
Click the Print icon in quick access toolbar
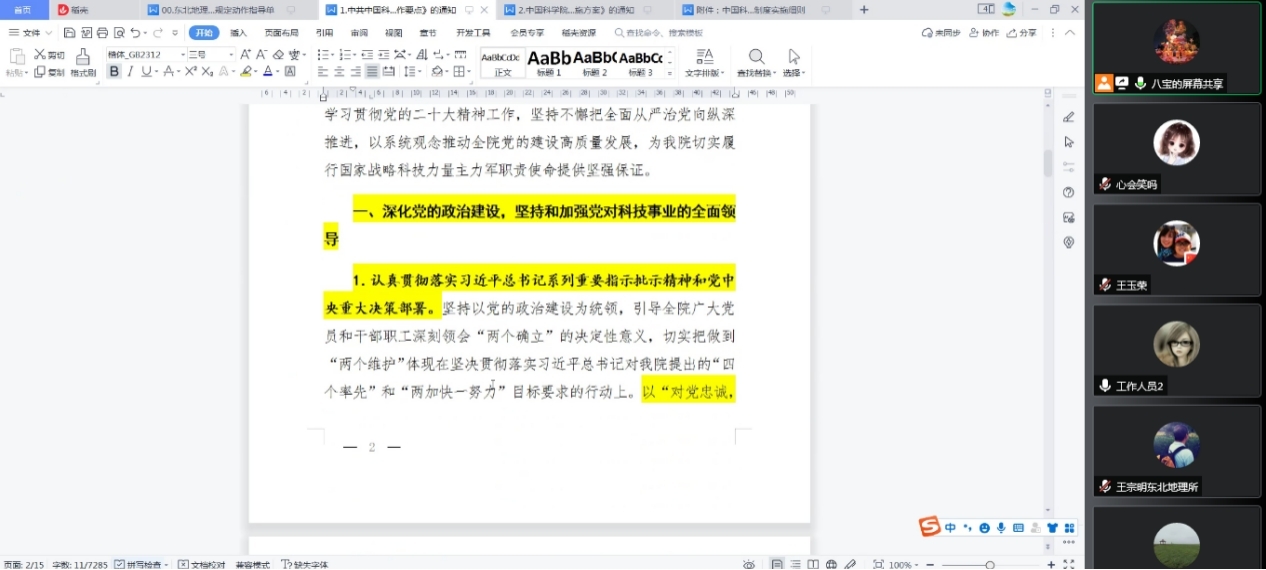point(102,33)
